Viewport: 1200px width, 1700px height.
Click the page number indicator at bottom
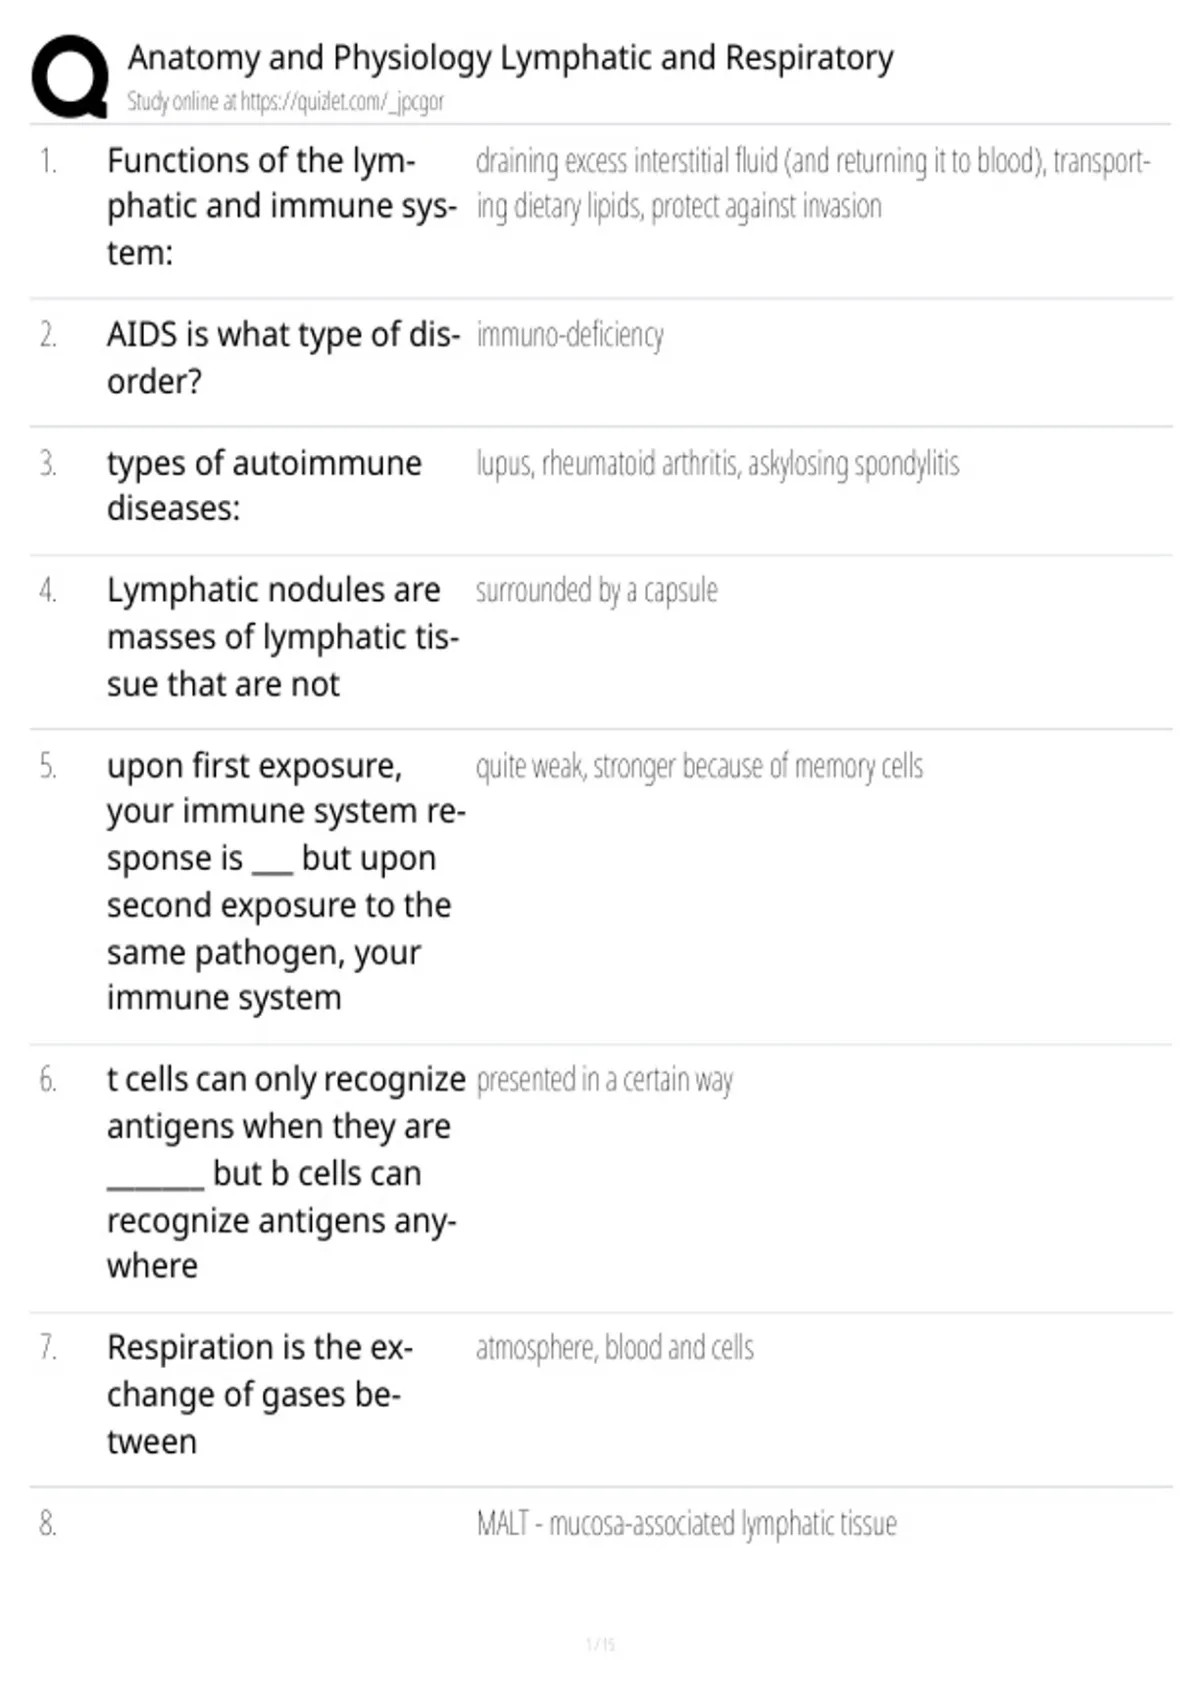pos(600,1644)
